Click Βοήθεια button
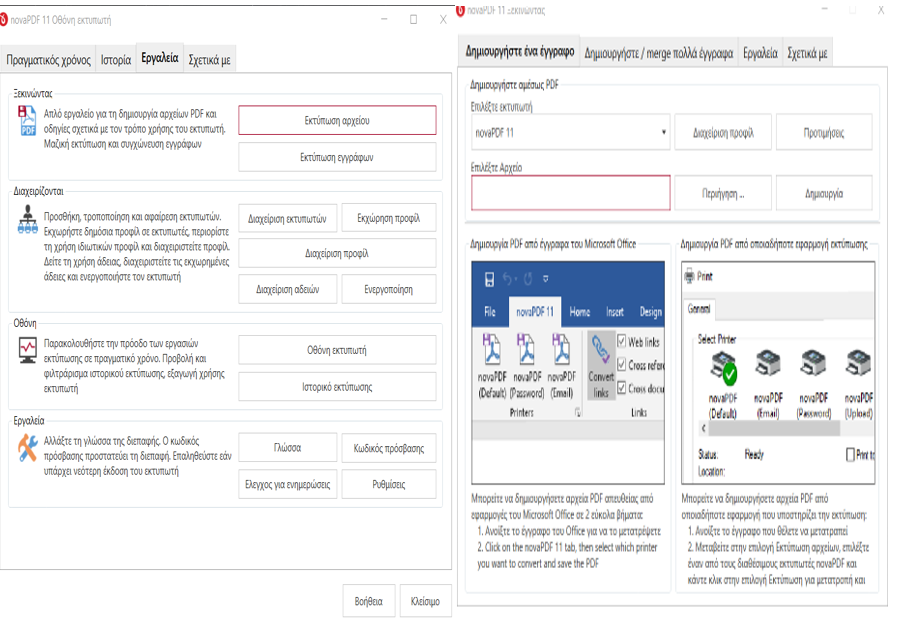The image size is (910, 622). coord(369,601)
